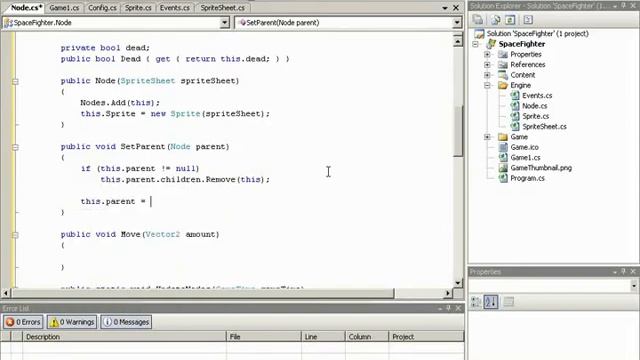The height and width of the screenshot is (360, 640).
Task: Open the Properties panel object dropdown
Action: [x=634, y=286]
